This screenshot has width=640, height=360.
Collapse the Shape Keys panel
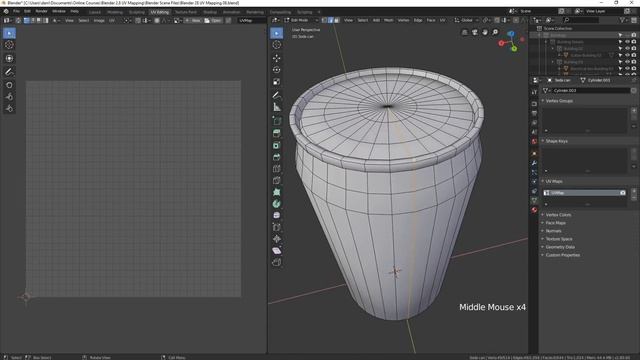tap(557, 141)
